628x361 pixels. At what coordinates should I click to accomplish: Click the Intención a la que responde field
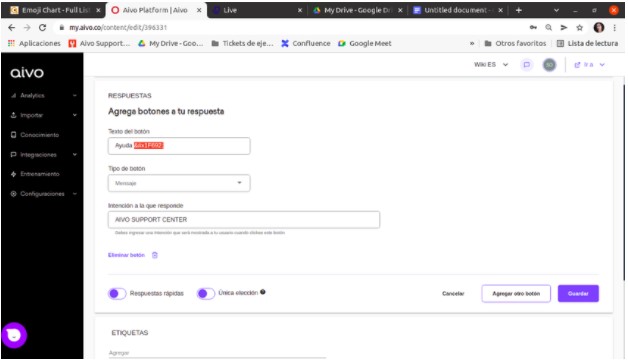244,220
